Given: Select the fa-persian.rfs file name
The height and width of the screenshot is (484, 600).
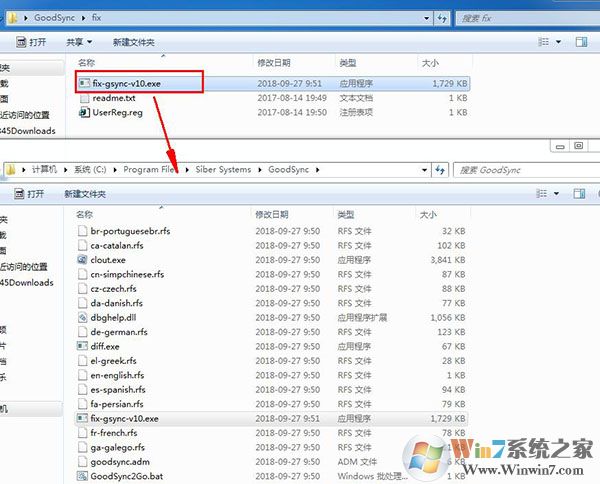Looking at the screenshot, I should [117, 404].
